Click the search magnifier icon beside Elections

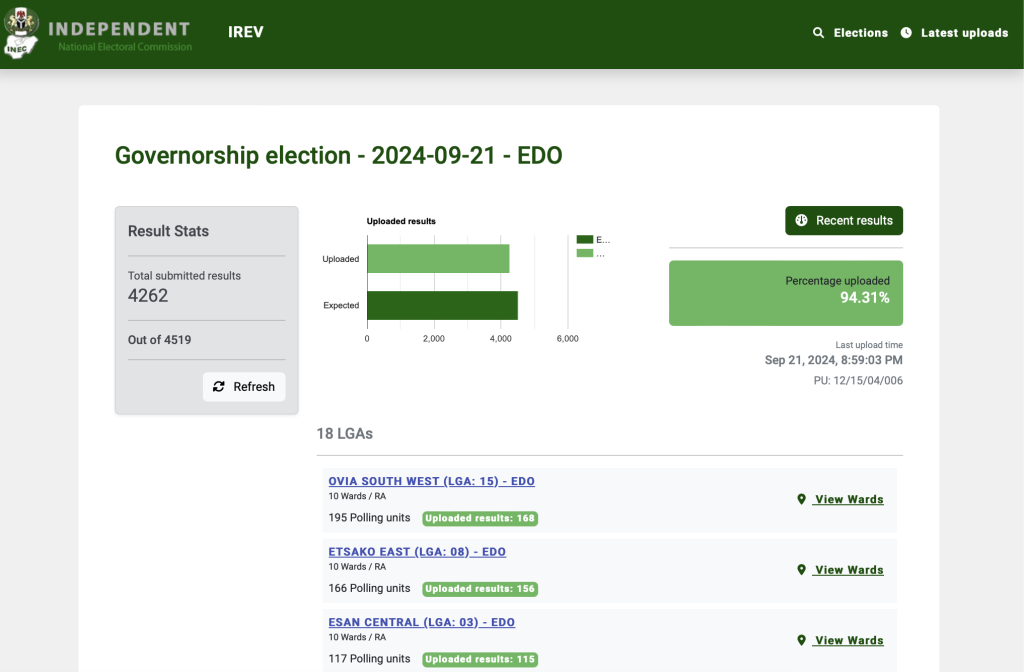pos(819,33)
